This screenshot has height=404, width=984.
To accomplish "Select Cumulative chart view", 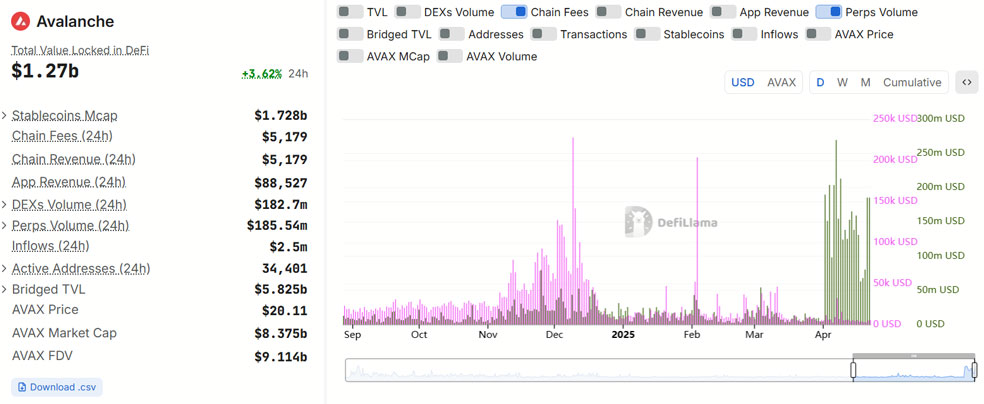I will (912, 82).
